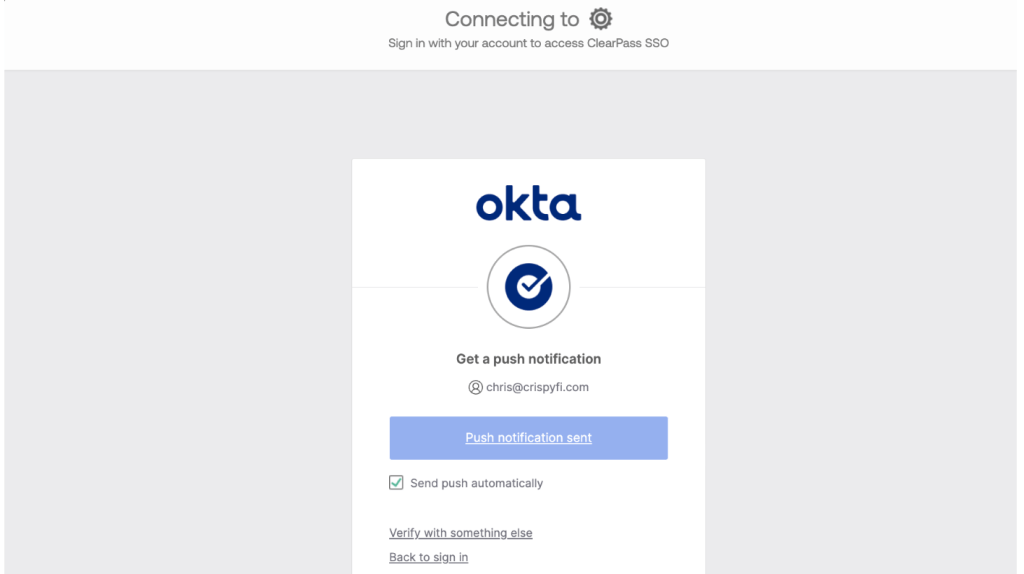Uncheck the Send push automatically checkbox
Screen dimensions: 1024x574
click(x=396, y=483)
